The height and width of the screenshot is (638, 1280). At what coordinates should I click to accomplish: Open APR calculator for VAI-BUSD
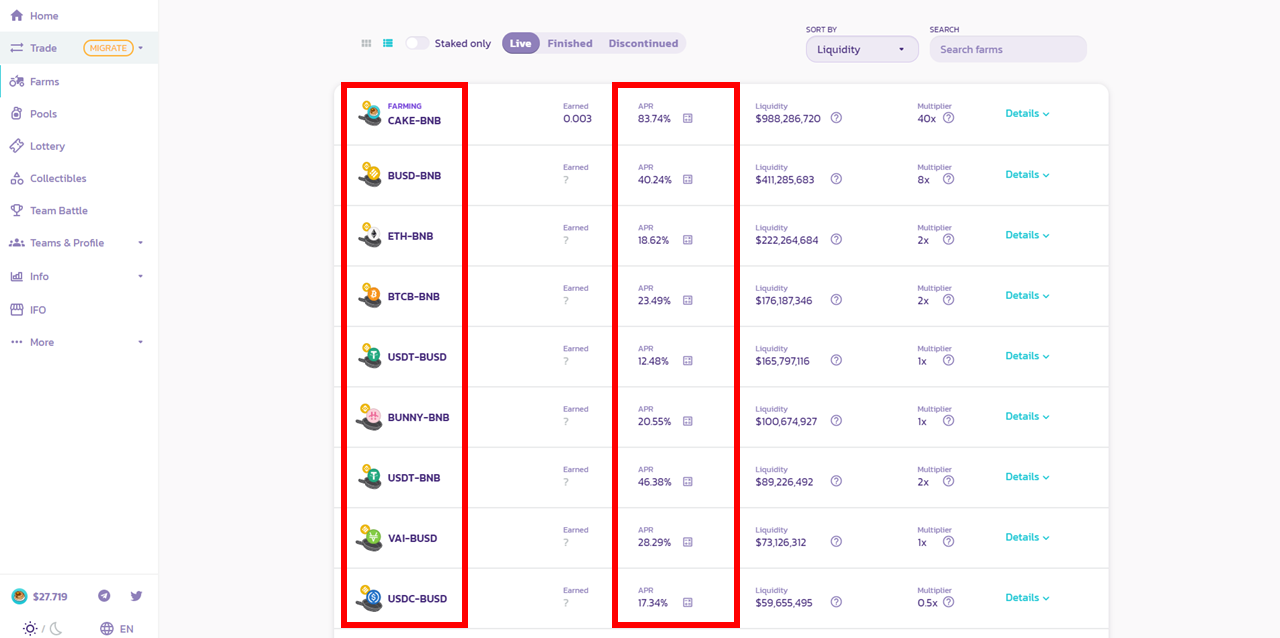(688, 543)
